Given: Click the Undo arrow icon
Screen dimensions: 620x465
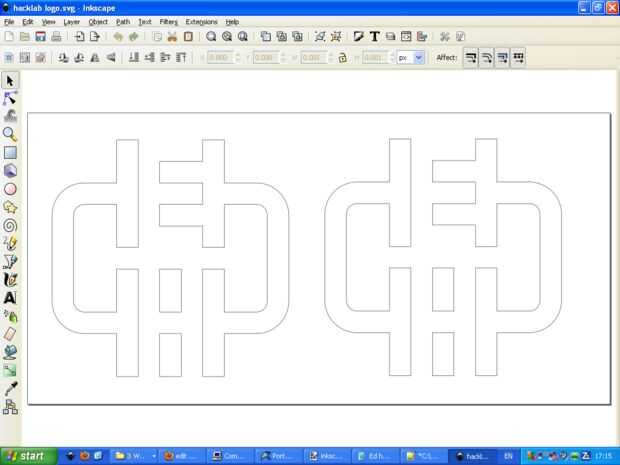Looking at the screenshot, I should [x=118, y=37].
